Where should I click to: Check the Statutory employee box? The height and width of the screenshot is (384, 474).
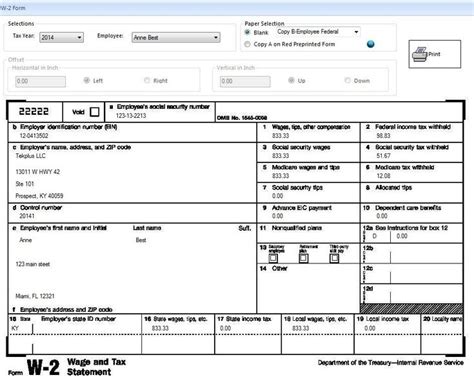pyautogui.click(x=273, y=258)
